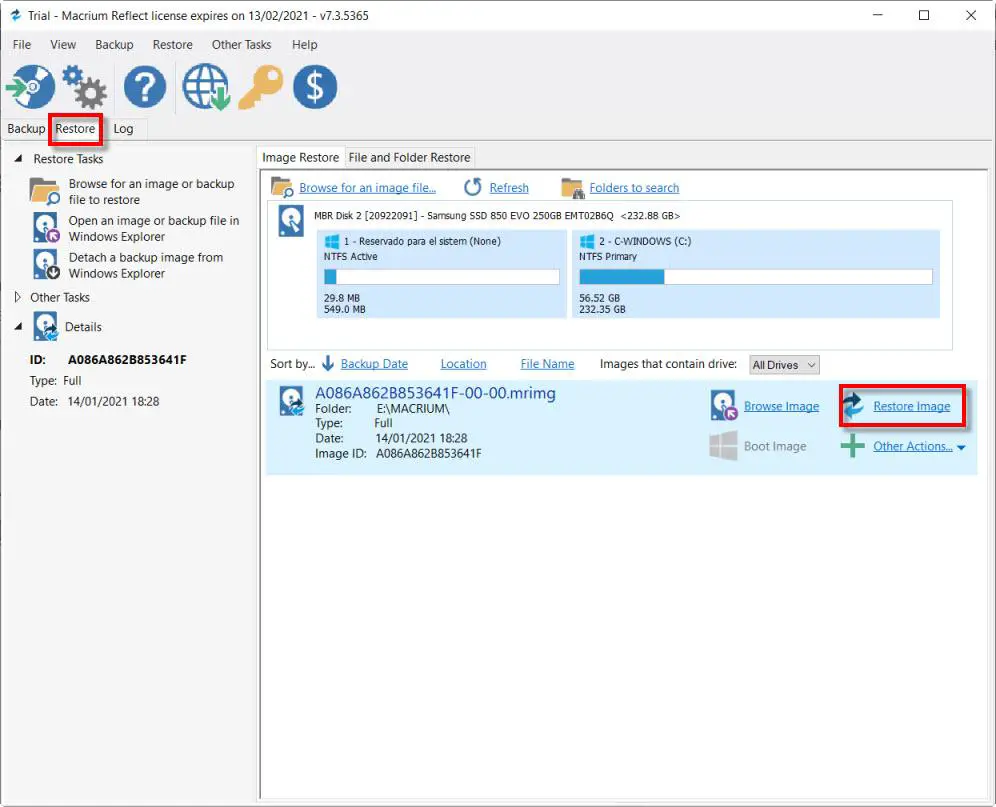Click the blue question mark help icon
996x807 pixels.
pyautogui.click(x=145, y=86)
